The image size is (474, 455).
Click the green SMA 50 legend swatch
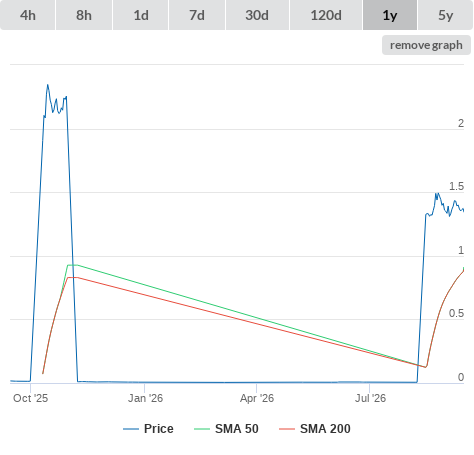click(202, 429)
